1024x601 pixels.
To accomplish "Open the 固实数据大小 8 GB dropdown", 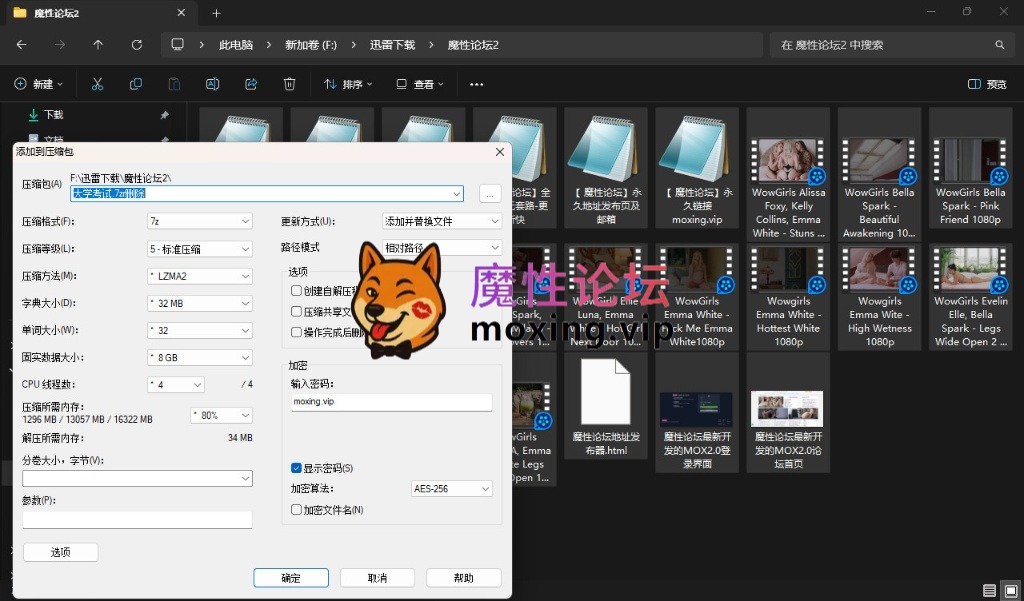I will click(200, 358).
